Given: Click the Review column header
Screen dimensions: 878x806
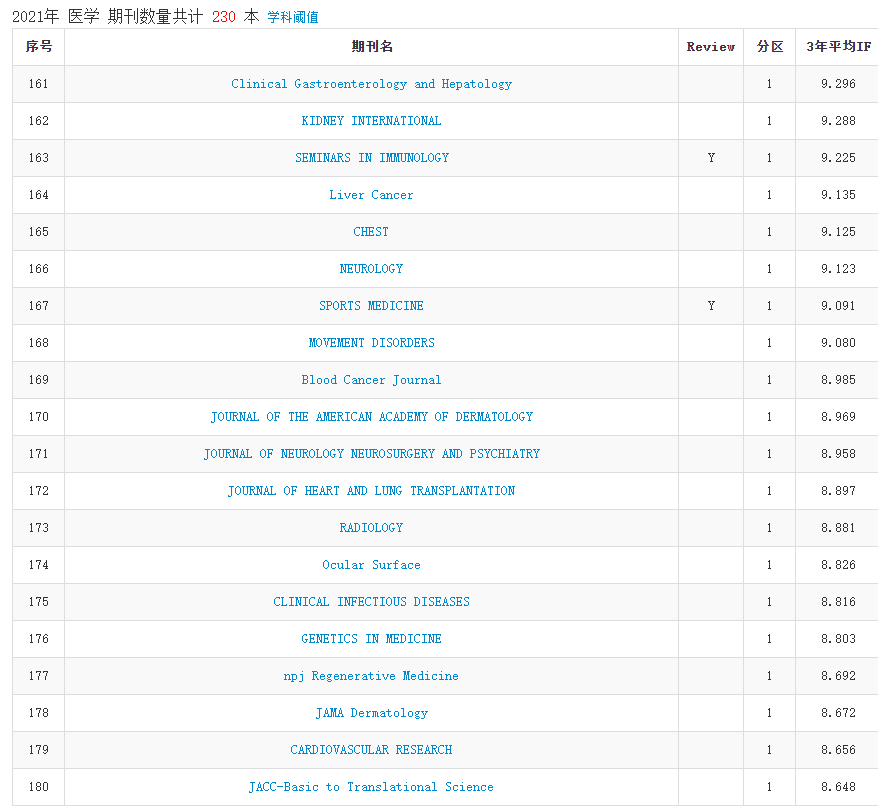Looking at the screenshot, I should point(711,47).
